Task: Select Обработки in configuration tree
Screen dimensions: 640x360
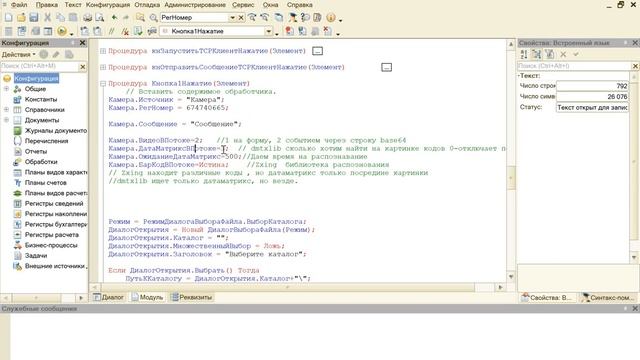Action: pos(41,162)
